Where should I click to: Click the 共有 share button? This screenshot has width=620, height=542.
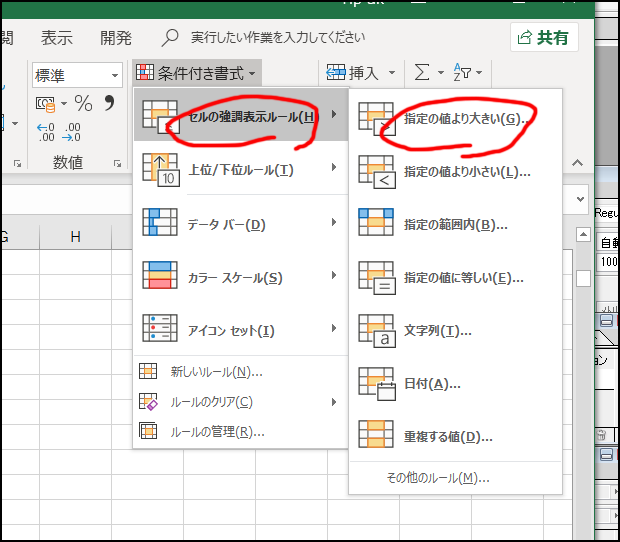click(544, 38)
